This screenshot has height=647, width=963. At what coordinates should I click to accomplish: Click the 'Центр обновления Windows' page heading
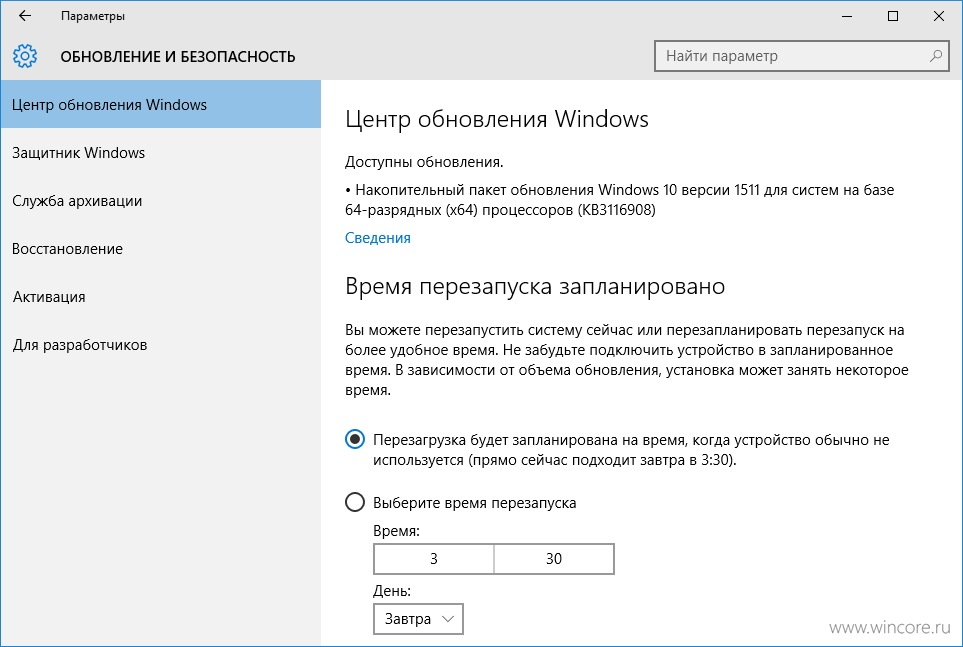496,119
